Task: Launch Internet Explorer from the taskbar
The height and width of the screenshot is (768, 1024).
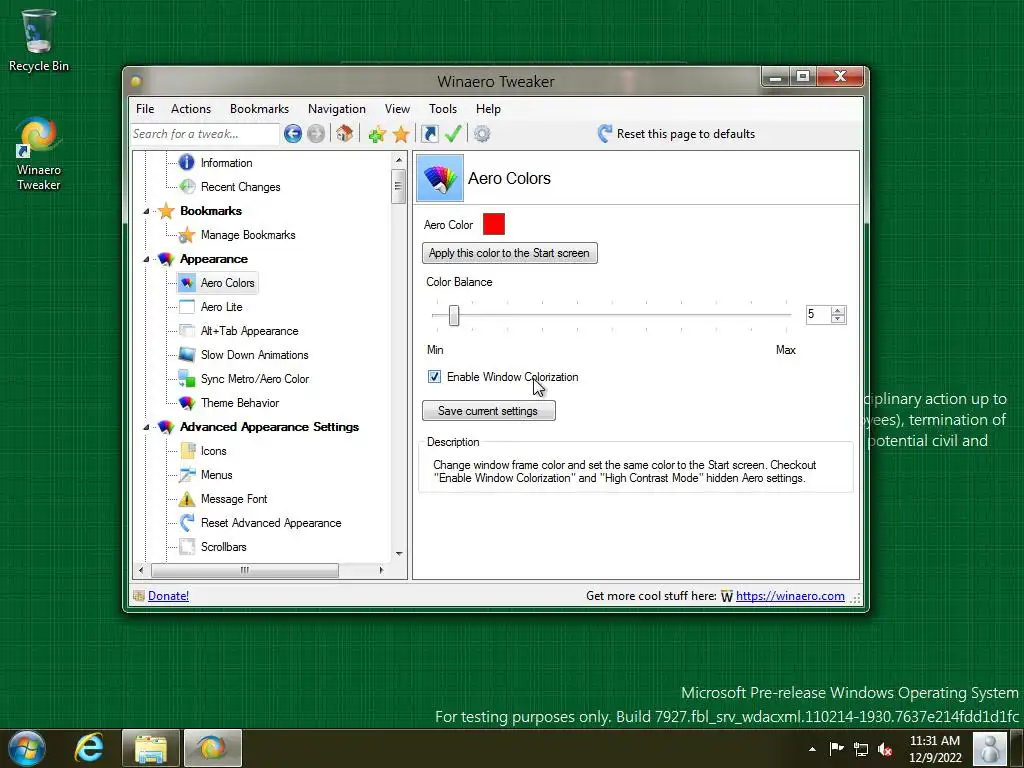Action: pos(89,748)
